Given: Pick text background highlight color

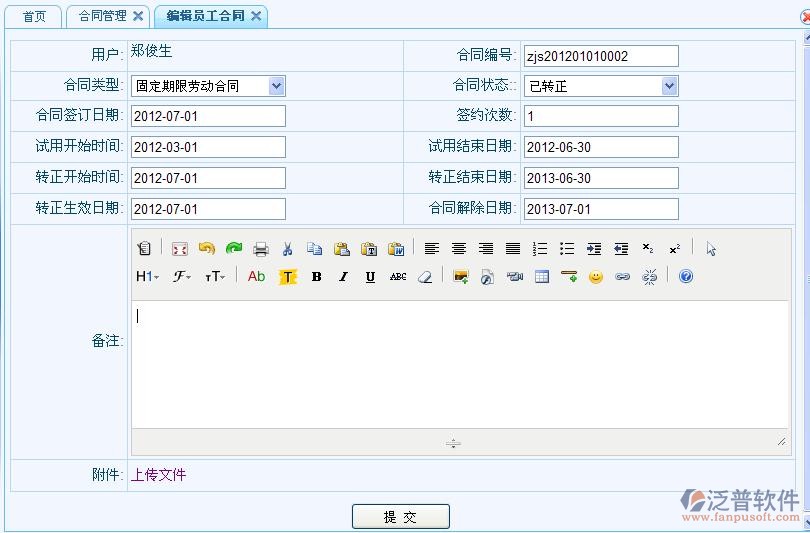Looking at the screenshot, I should 288,277.
